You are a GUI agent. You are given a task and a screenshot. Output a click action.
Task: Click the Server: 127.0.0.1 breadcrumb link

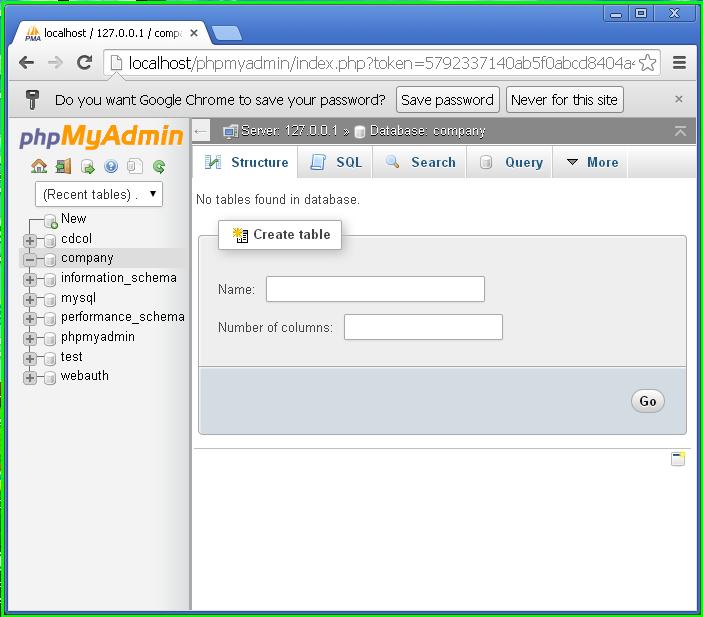pyautogui.click(x=289, y=131)
